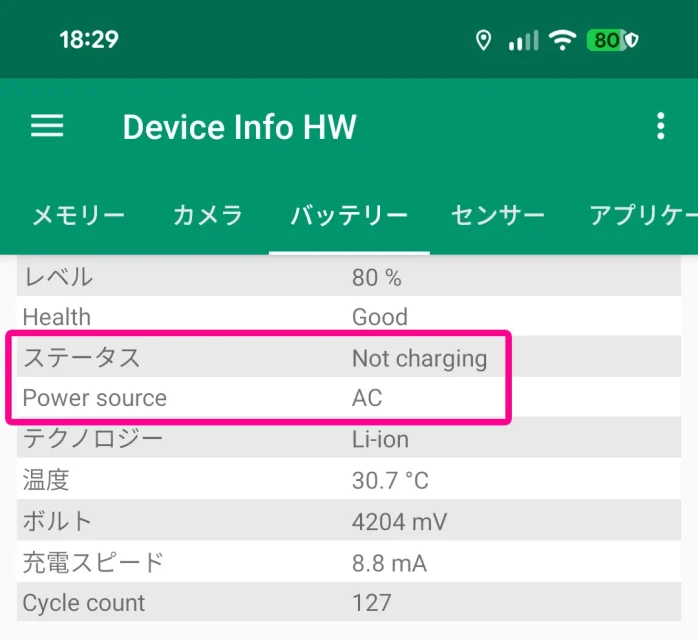Tap the 温度 30.7 °C row
This screenshot has width=698, height=640.
[x=349, y=481]
